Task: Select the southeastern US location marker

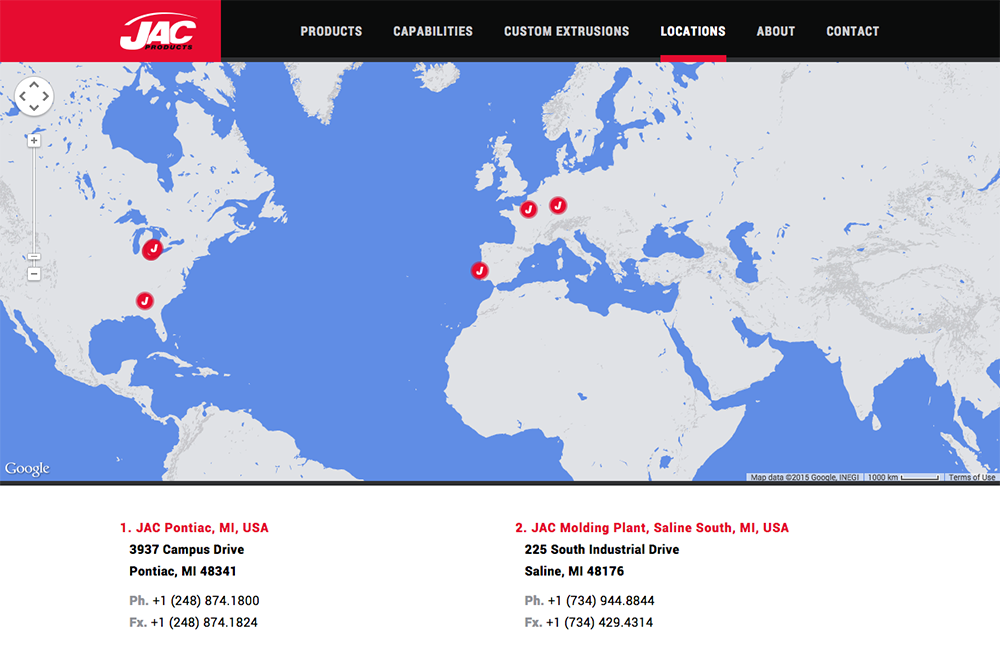Action: 145,299
